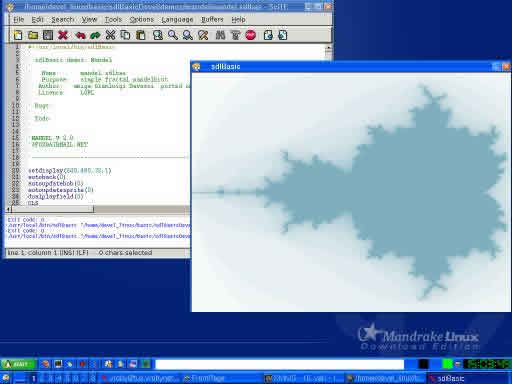Open the Language menu
The height and width of the screenshot is (384, 512).
[177, 20]
